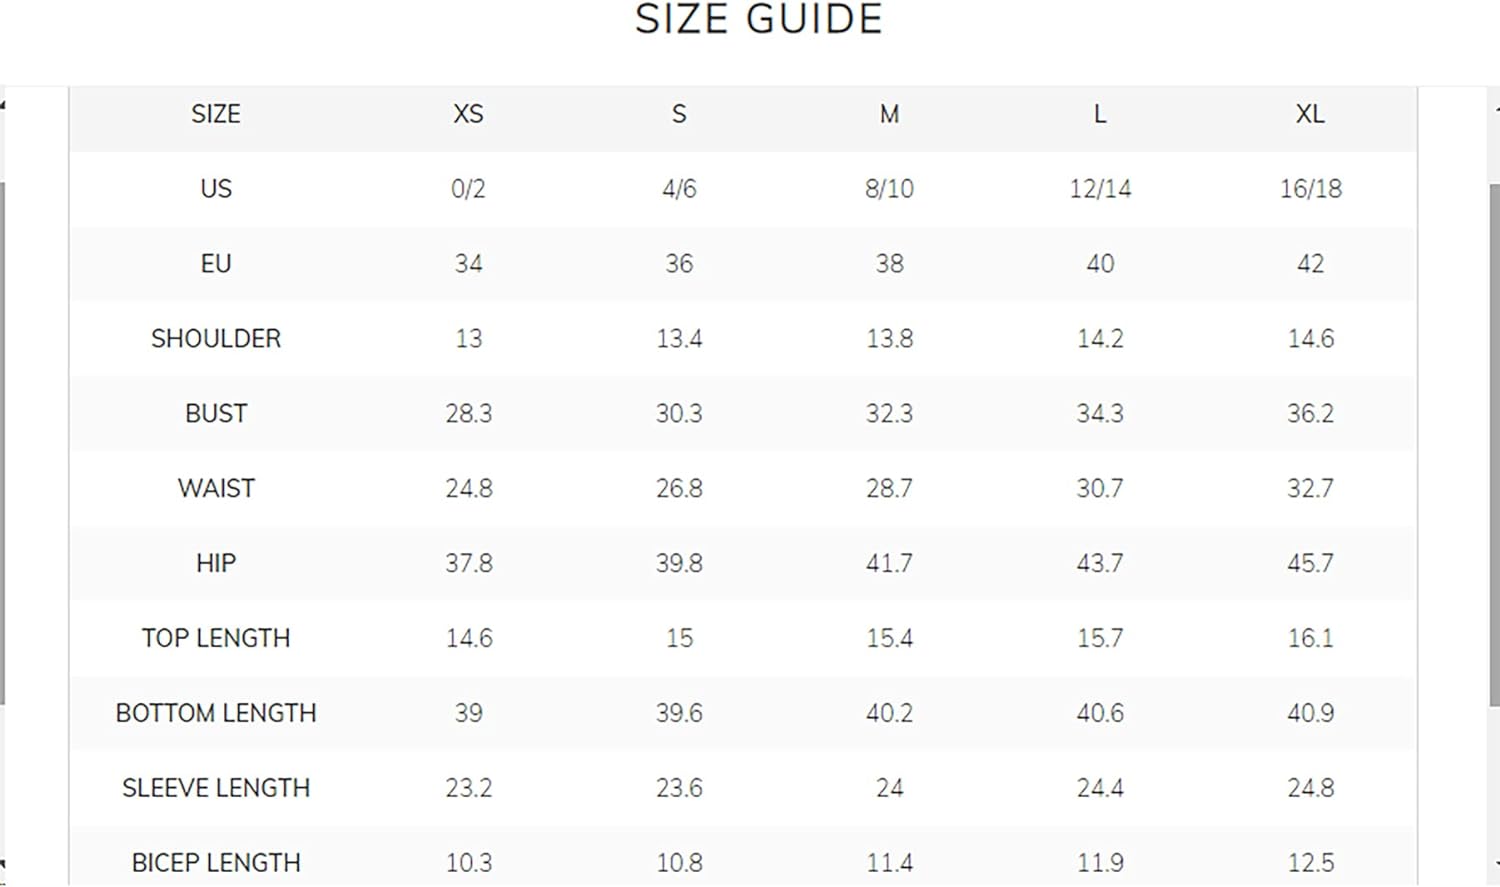Click the SHOULDER value 14.2
1500x887 pixels.
(1100, 339)
